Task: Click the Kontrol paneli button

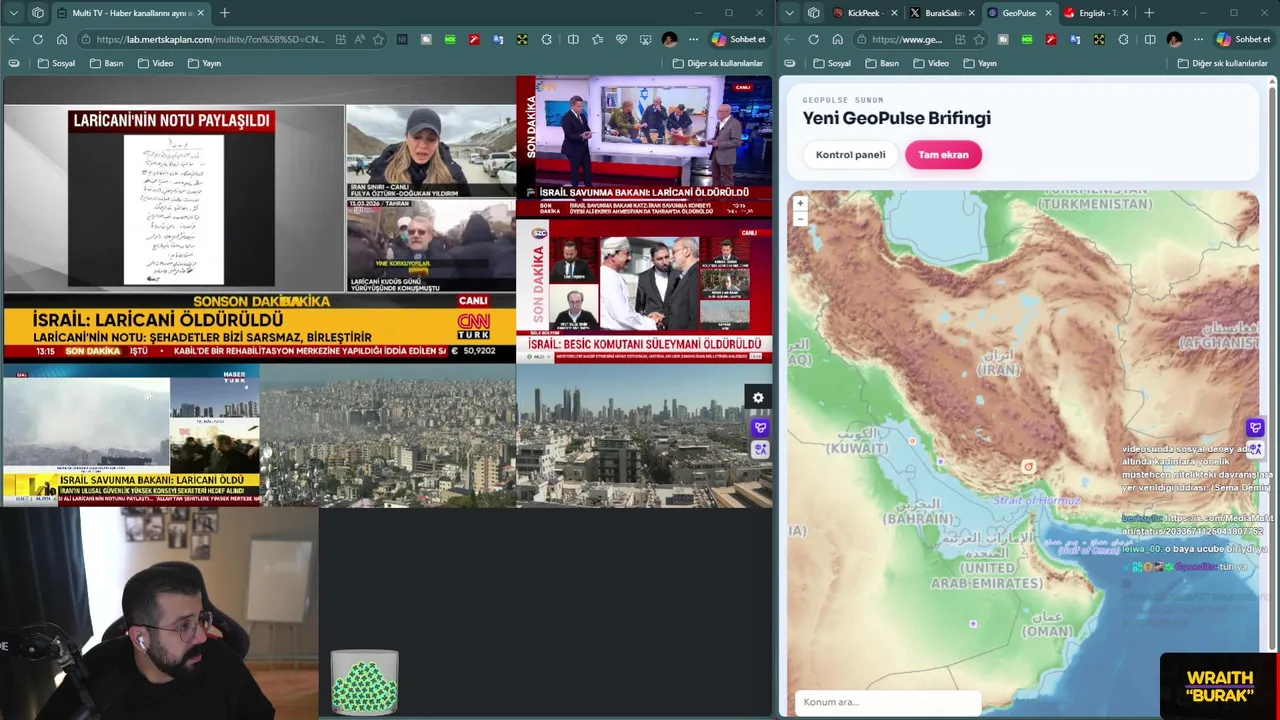Action: (850, 155)
